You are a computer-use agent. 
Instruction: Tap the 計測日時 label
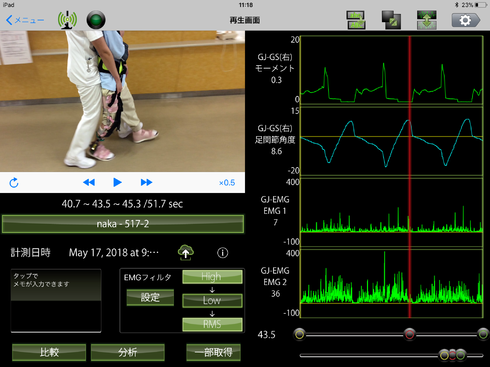pyautogui.click(x=31, y=253)
